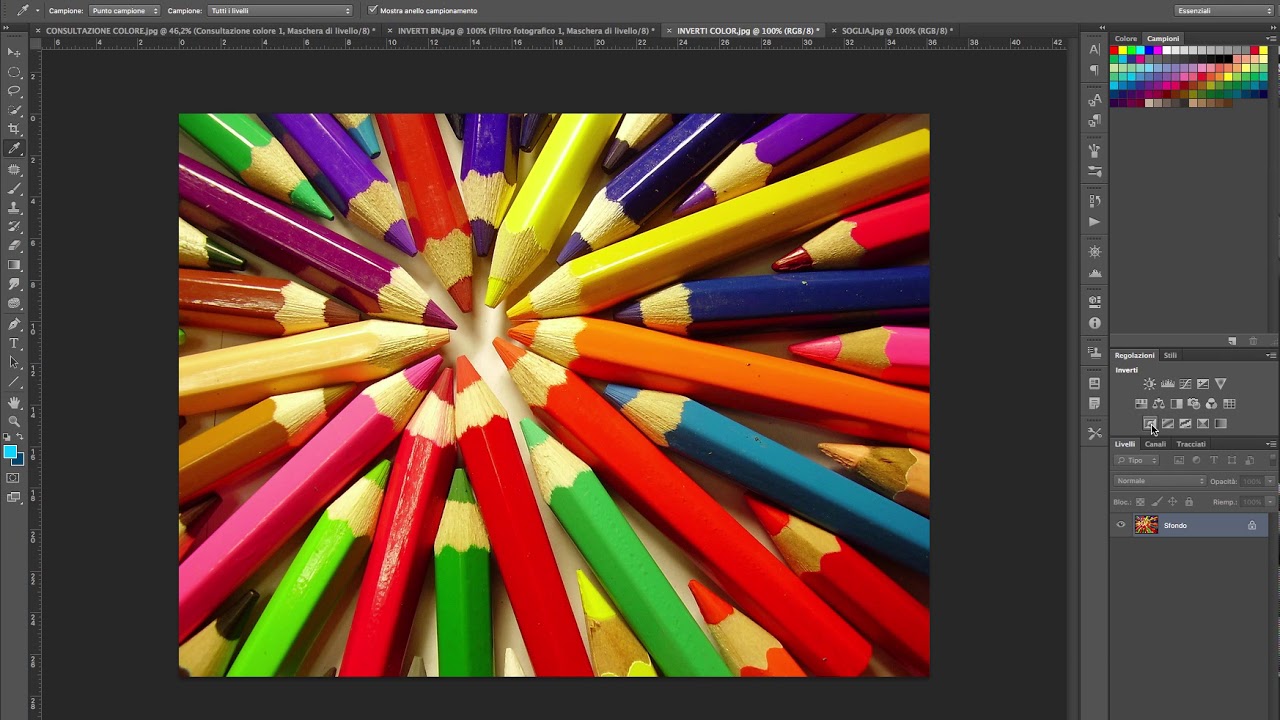Select the Lasso tool
This screenshot has width=1280, height=720.
(14, 91)
